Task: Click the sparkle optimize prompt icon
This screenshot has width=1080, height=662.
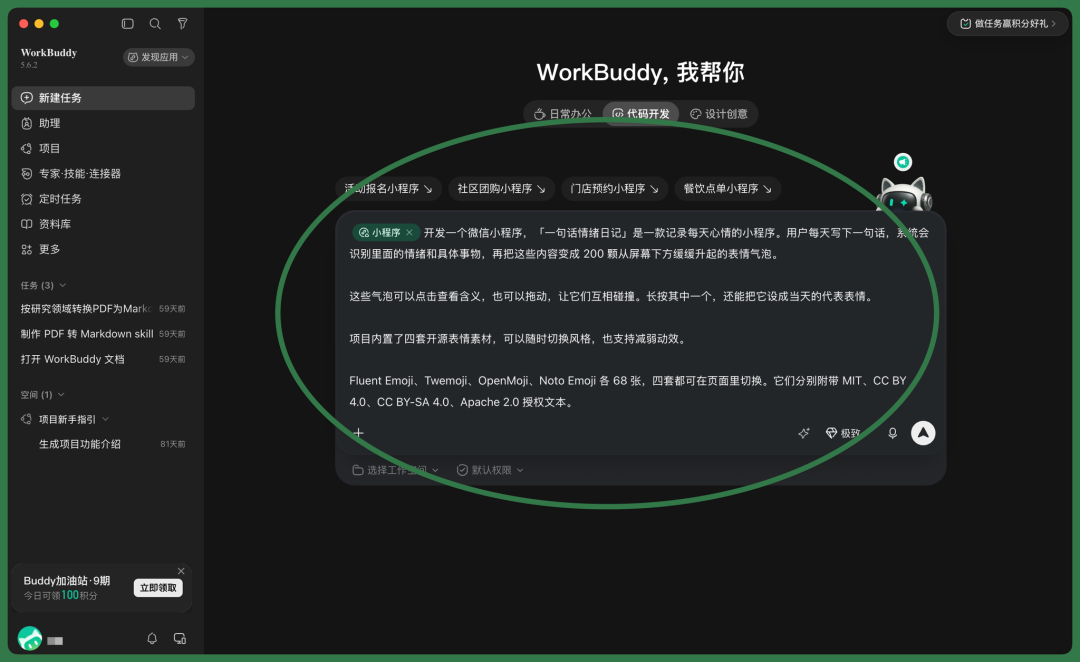Action: point(803,433)
